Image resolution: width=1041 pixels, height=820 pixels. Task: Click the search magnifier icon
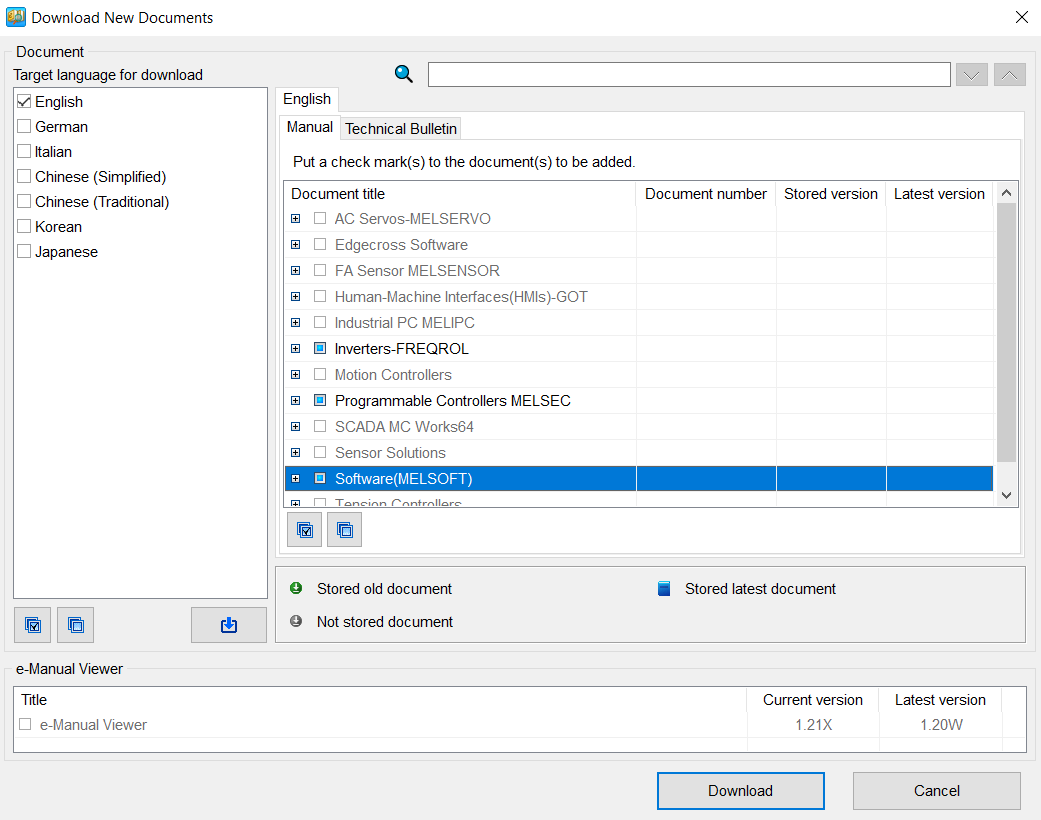click(404, 74)
